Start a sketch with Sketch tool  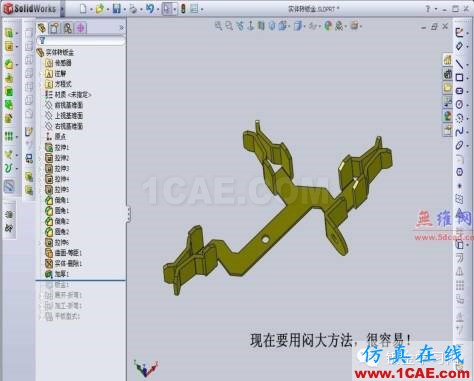459,32
